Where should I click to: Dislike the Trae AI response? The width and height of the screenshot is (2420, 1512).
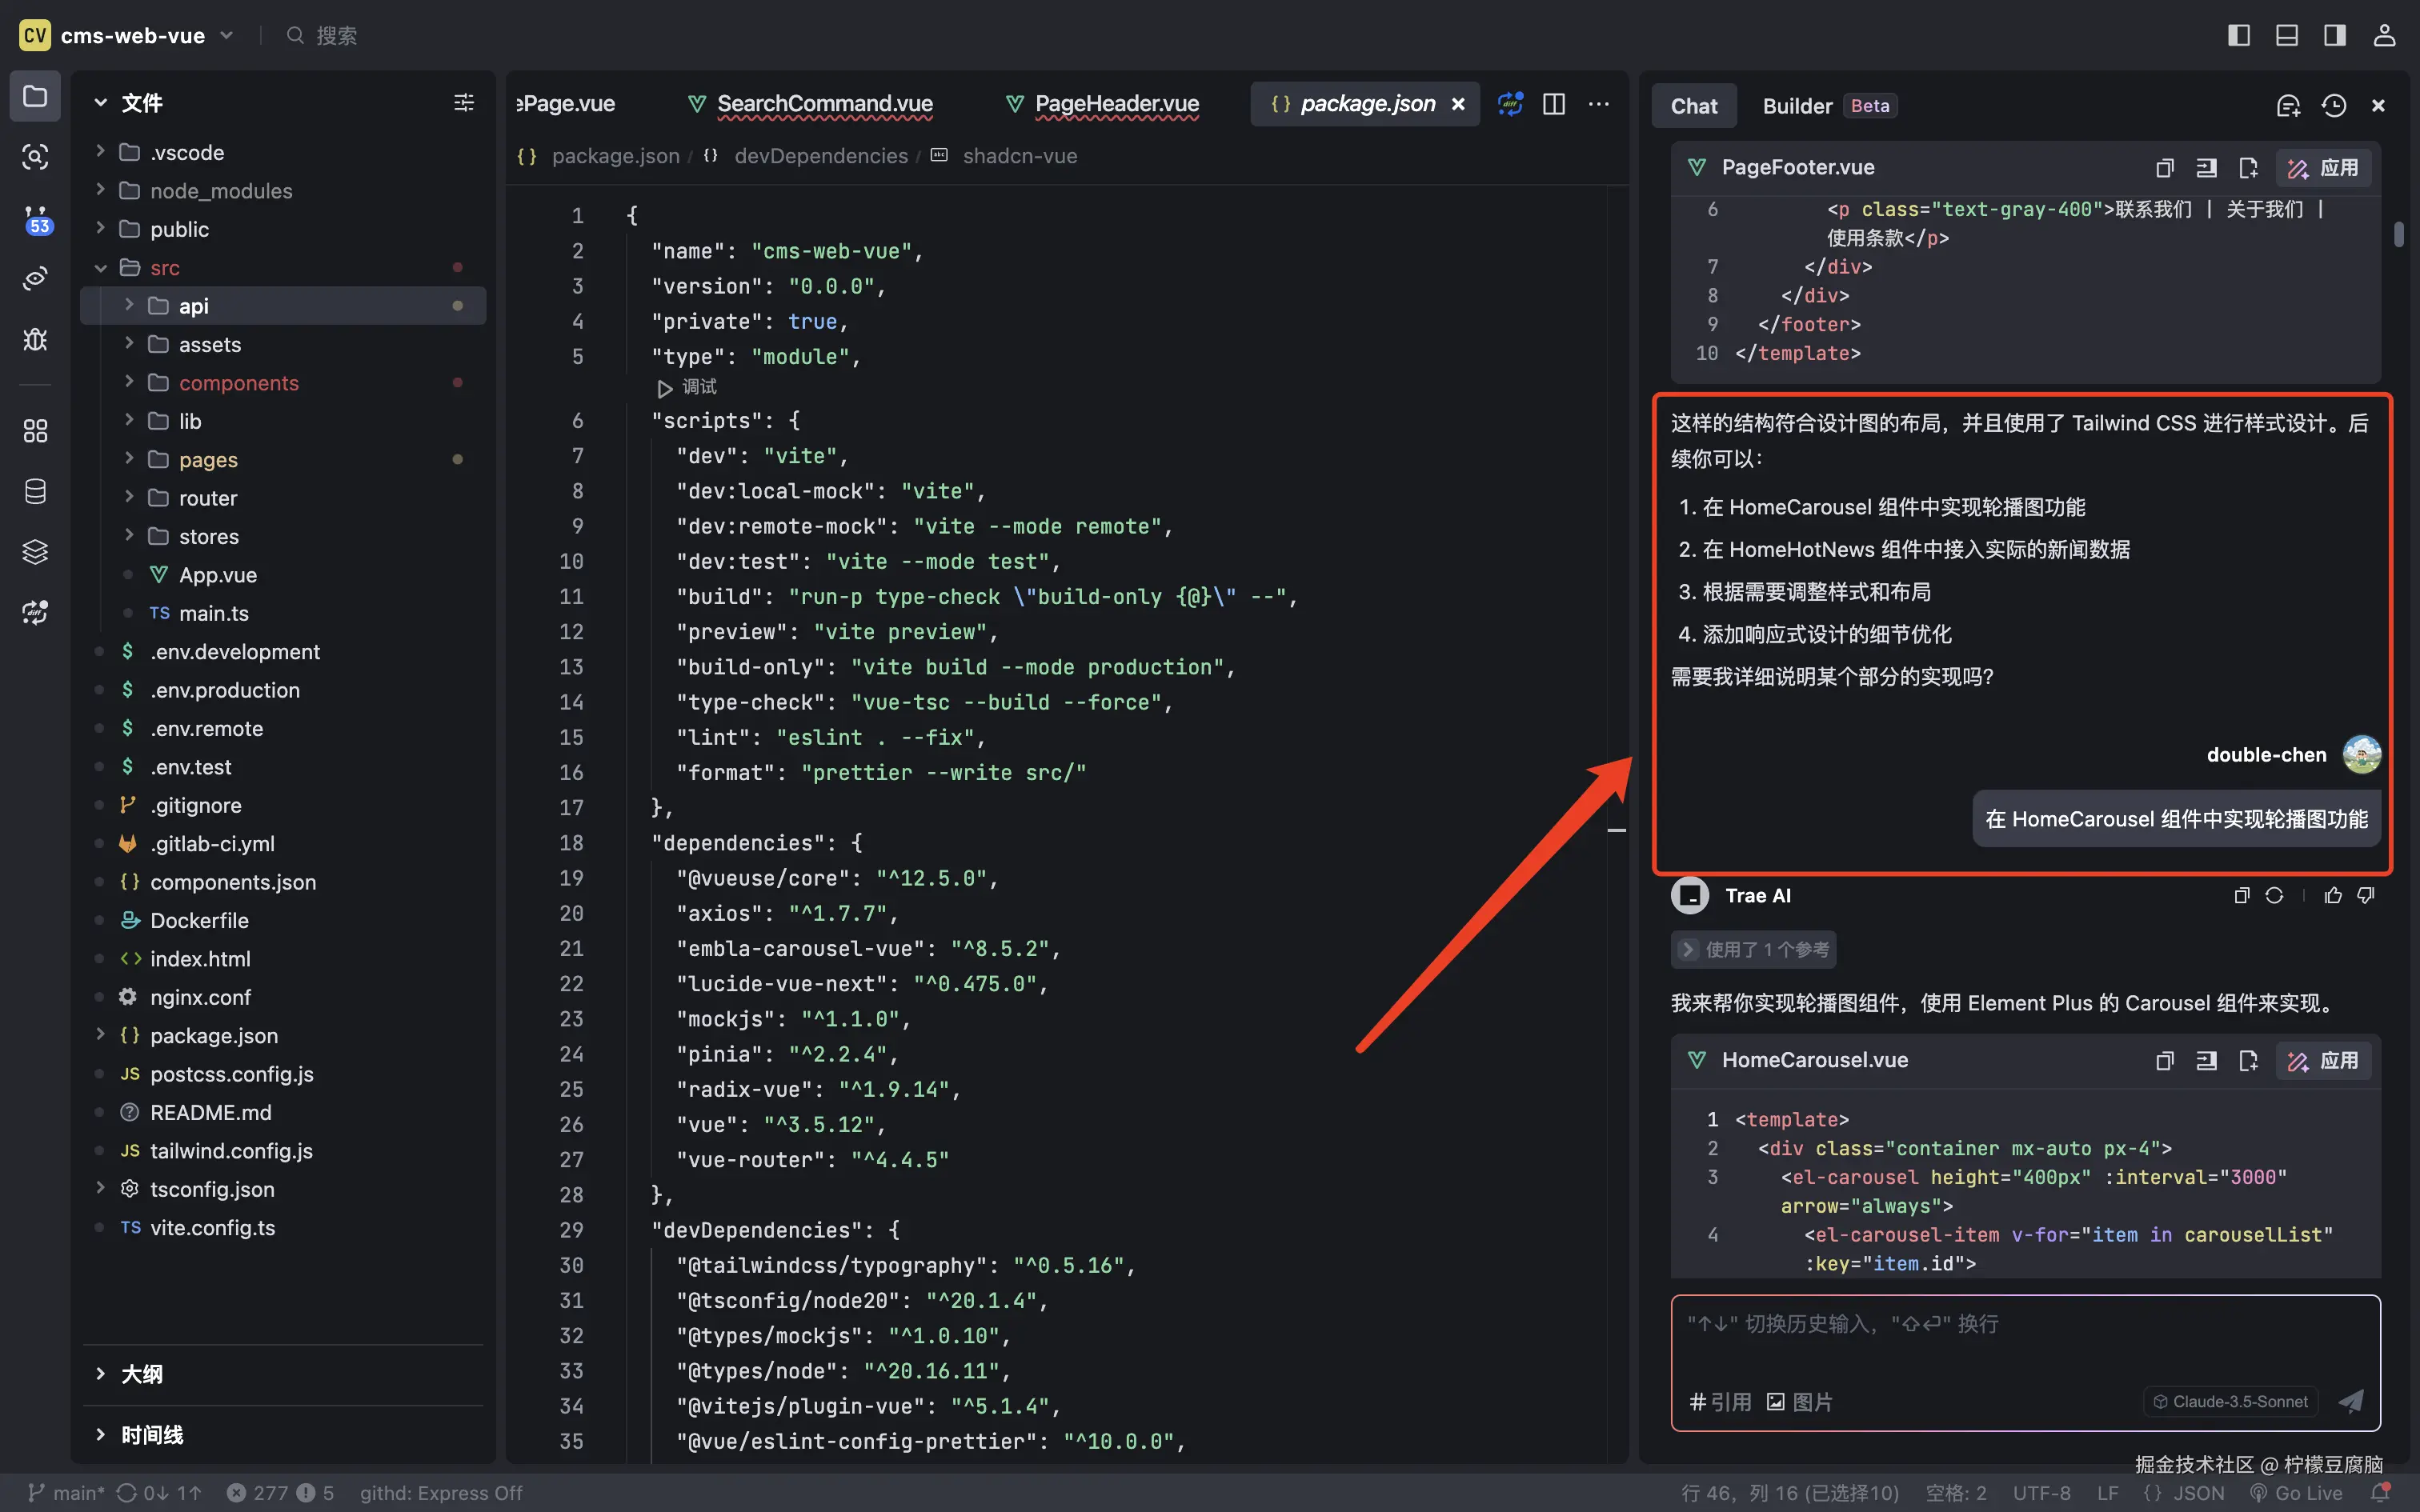tap(2366, 895)
